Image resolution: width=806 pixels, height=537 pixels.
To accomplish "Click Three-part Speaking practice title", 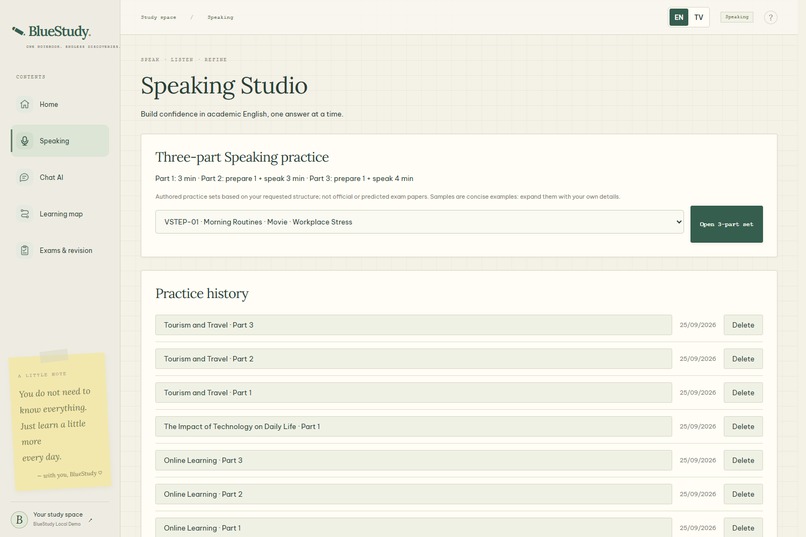I will point(242,157).
